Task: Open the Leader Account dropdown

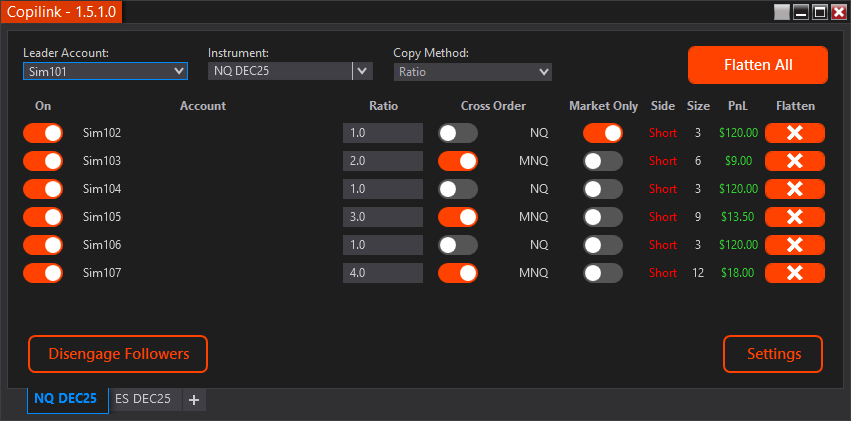Action: tap(105, 72)
